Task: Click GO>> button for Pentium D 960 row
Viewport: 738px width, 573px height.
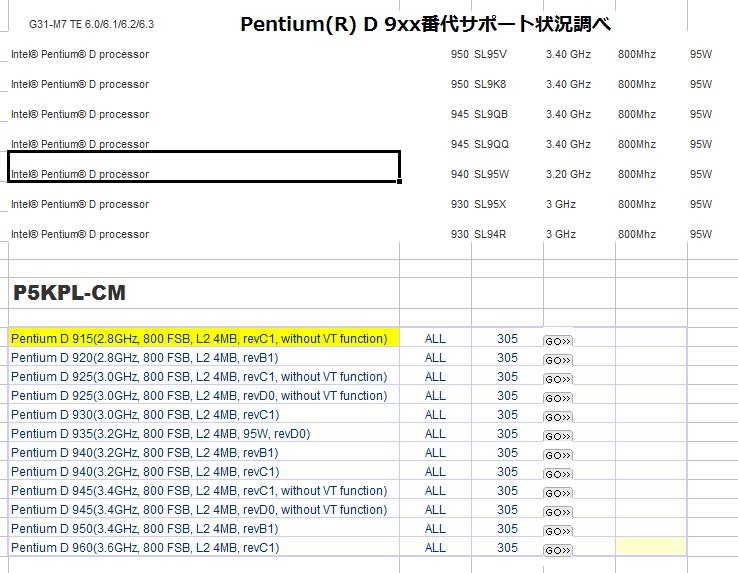Action: click(x=558, y=550)
